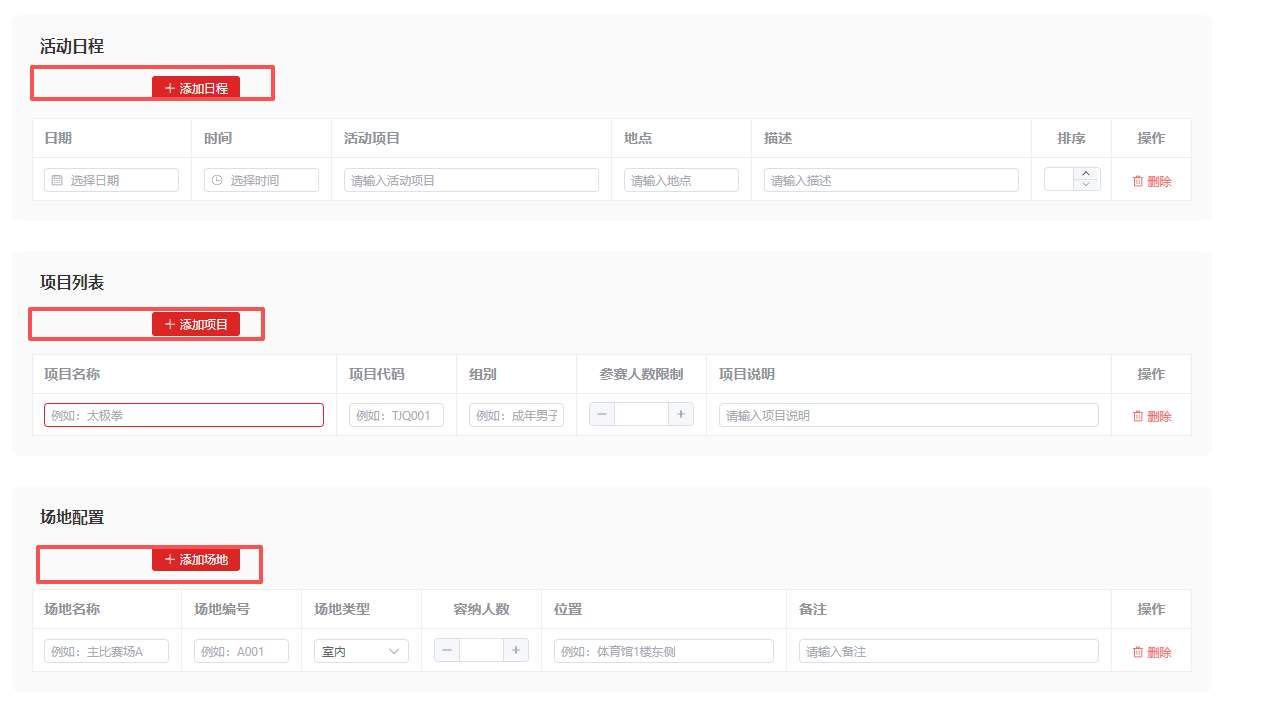The height and width of the screenshot is (710, 1286).
Task: Click minus on 参赛人数限制 stepper
Action: (602, 414)
